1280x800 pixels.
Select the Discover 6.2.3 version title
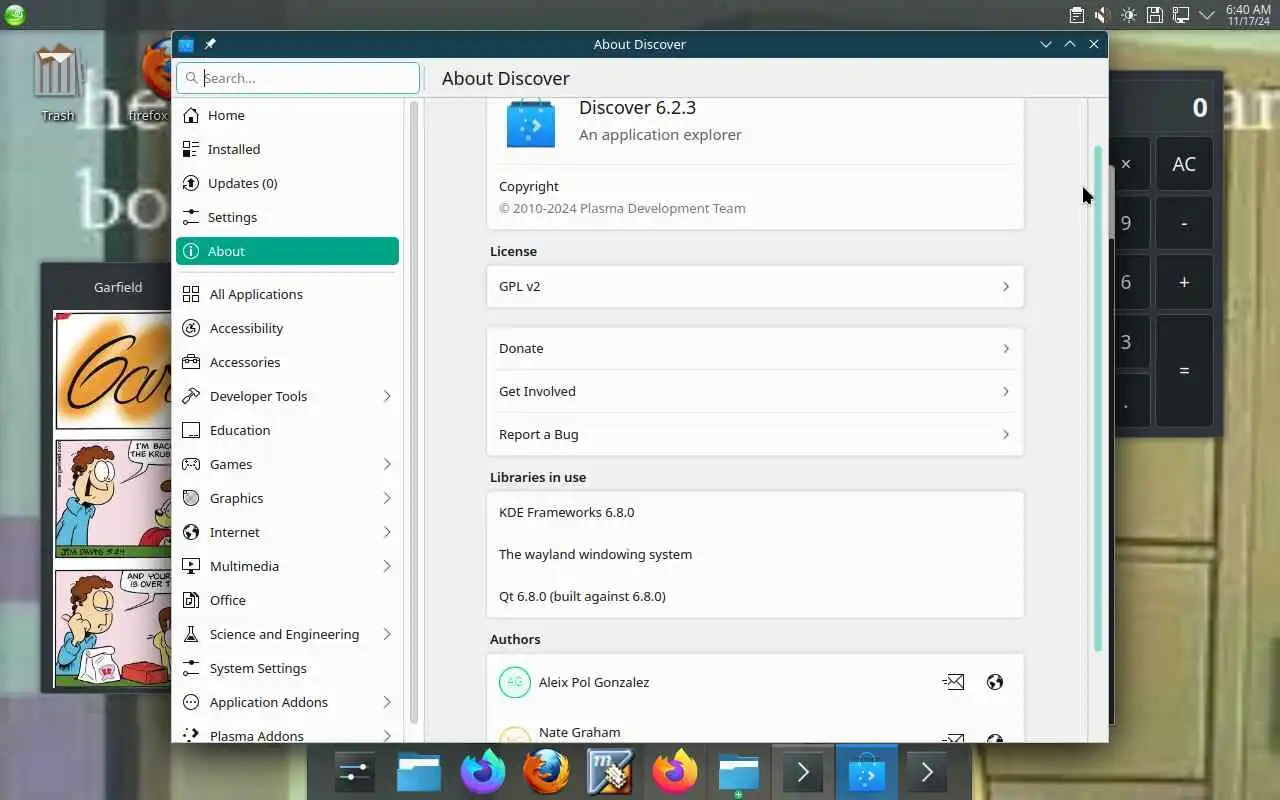pos(637,107)
